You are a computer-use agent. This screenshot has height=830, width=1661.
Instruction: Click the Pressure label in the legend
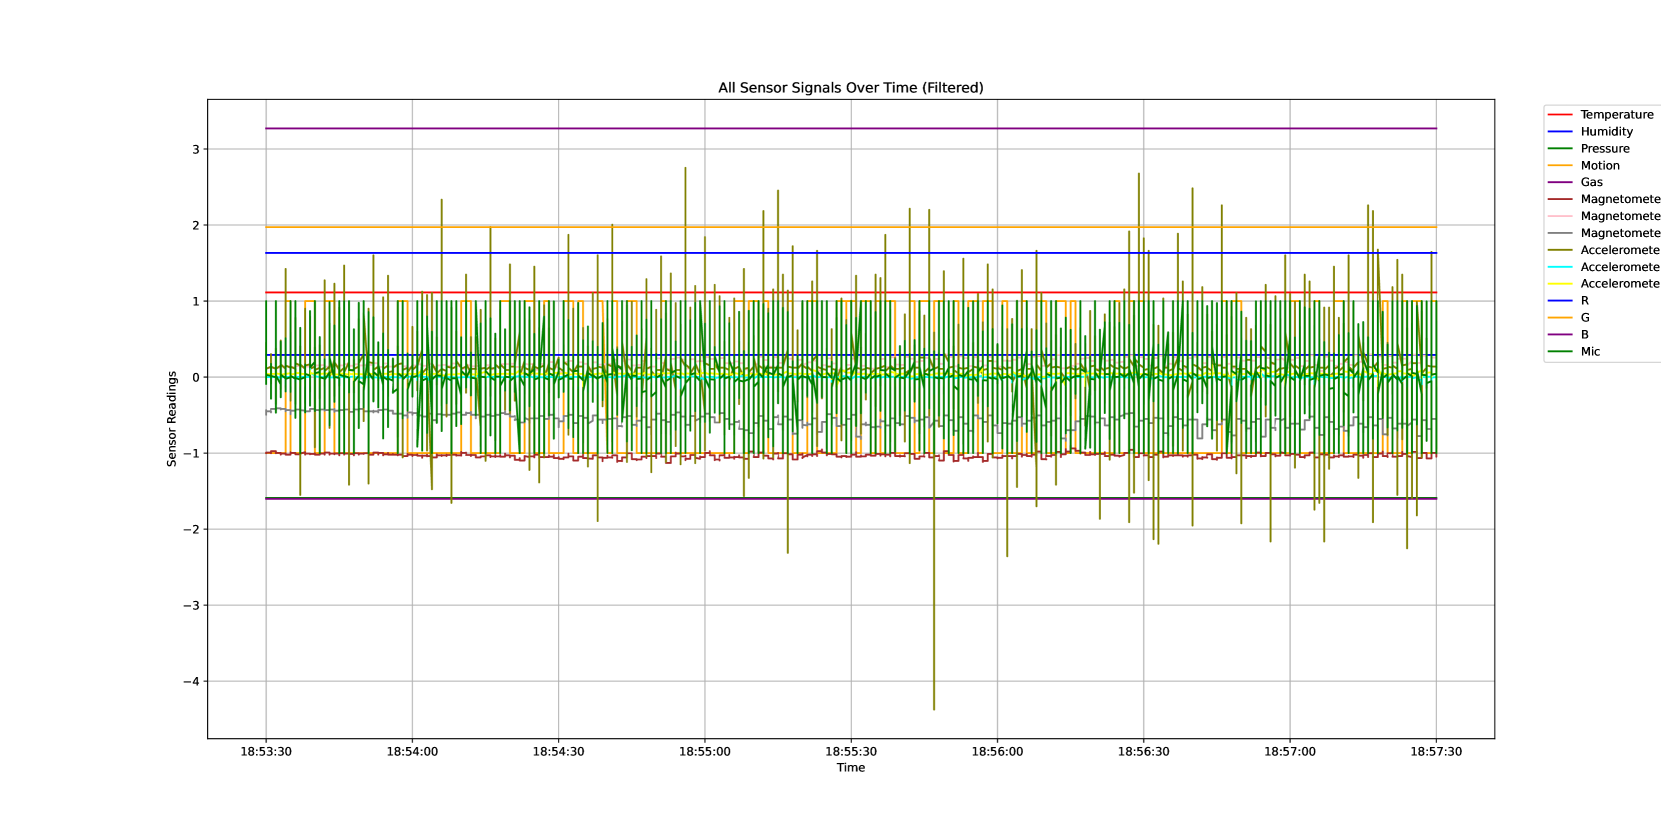[1604, 149]
